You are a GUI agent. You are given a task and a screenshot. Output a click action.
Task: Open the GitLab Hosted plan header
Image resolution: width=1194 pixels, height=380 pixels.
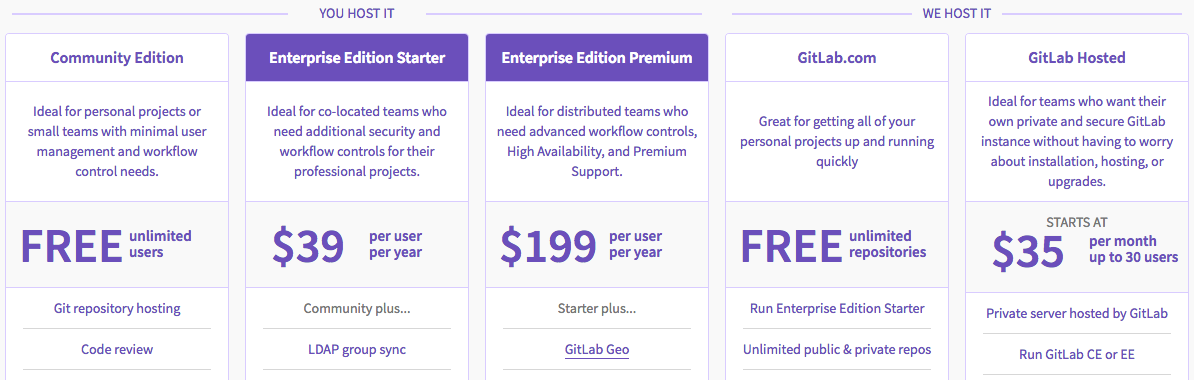(1077, 57)
